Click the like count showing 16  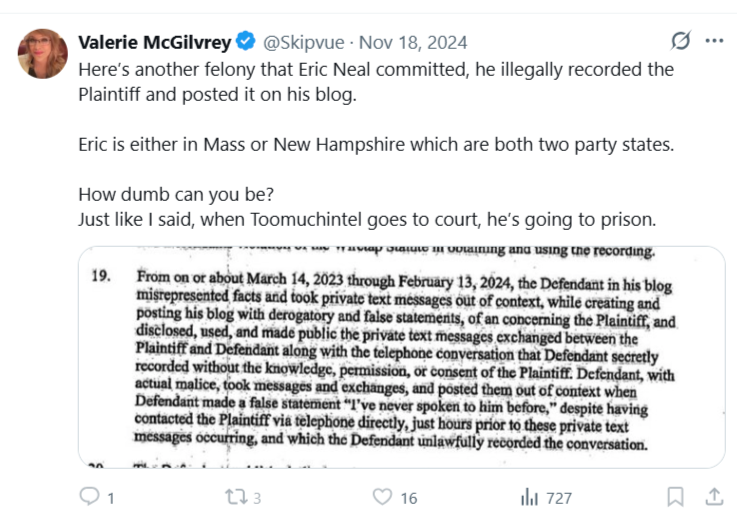(409, 497)
